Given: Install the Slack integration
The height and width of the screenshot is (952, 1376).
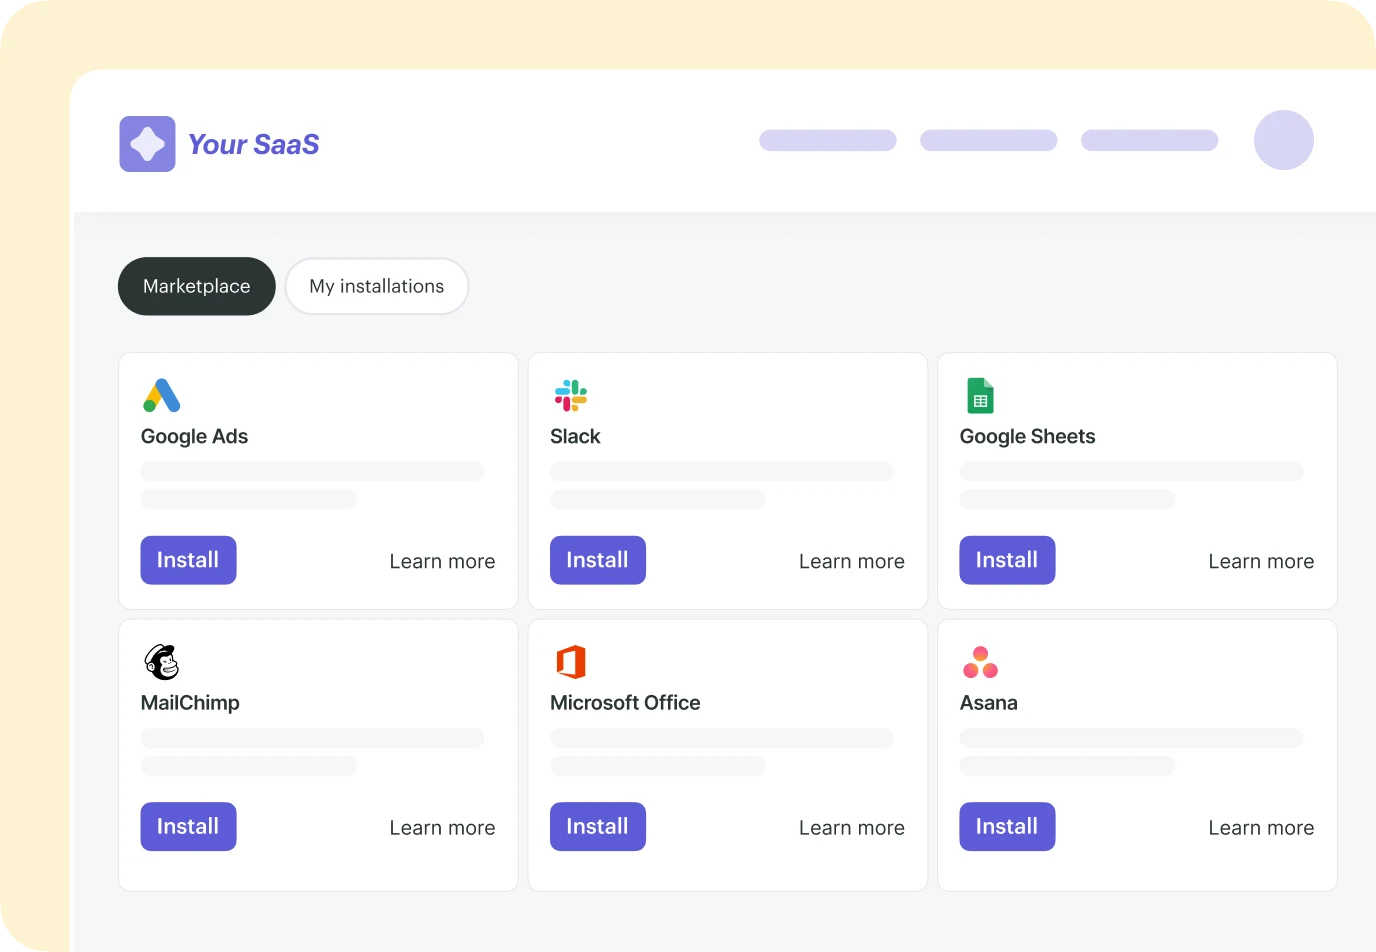Looking at the screenshot, I should [597, 560].
